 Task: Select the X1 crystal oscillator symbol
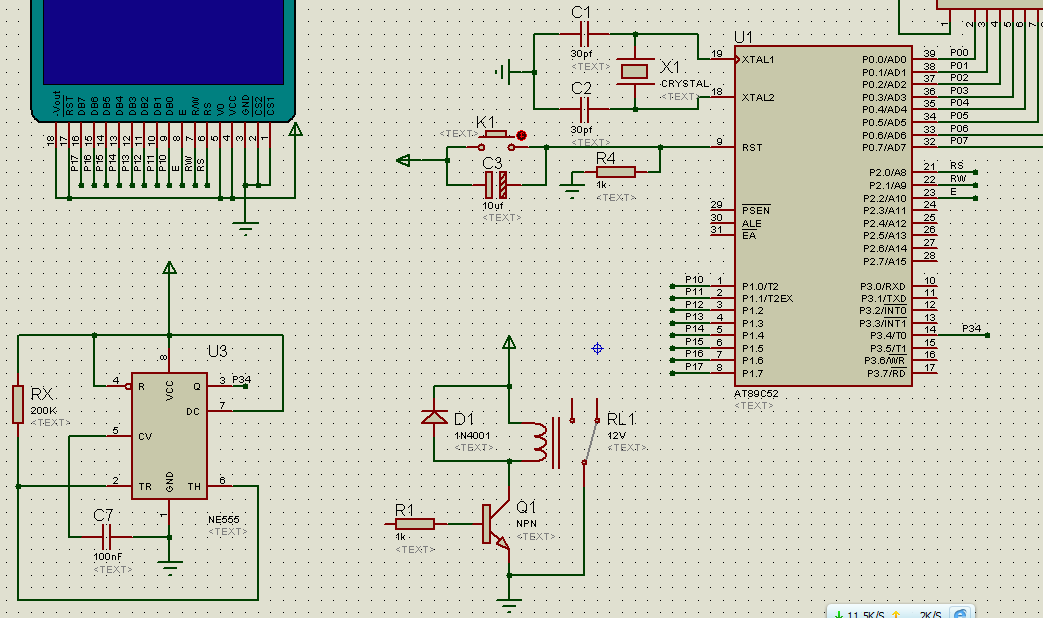pos(635,71)
